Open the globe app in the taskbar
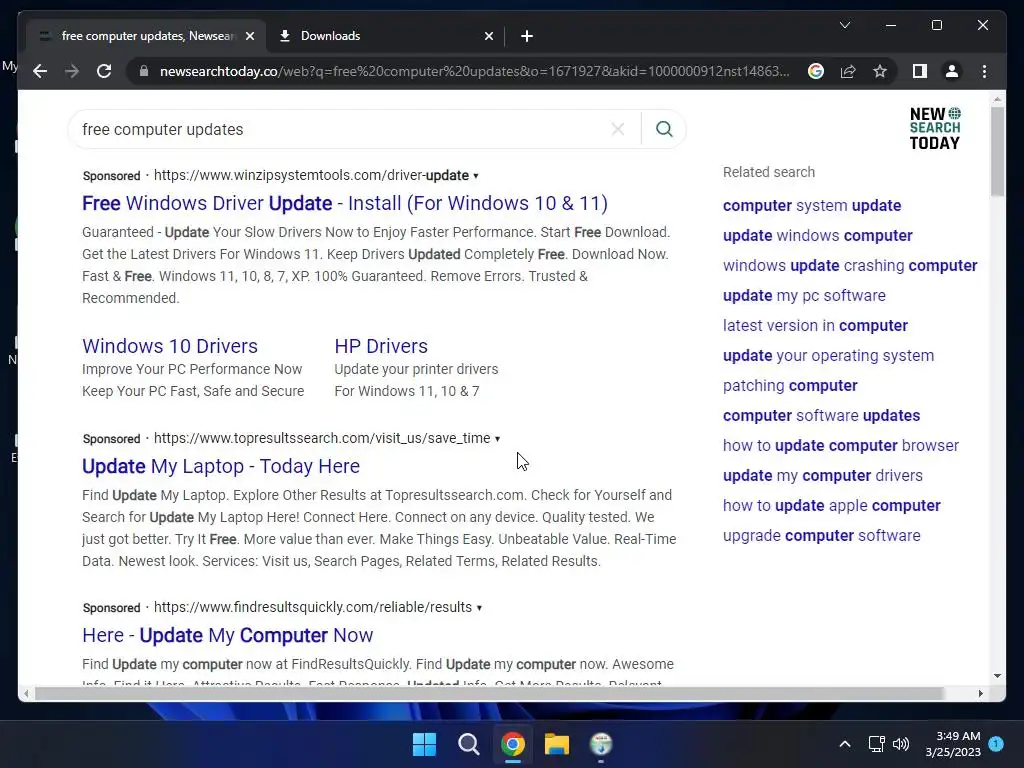This screenshot has width=1024, height=768. point(601,744)
